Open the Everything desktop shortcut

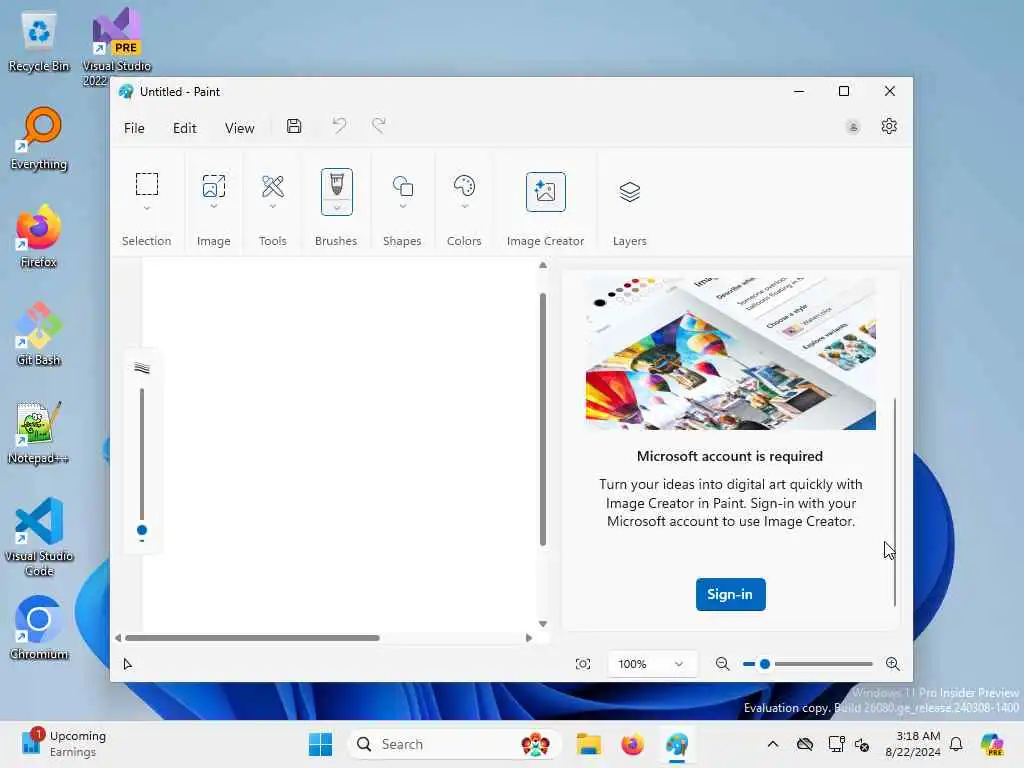[x=39, y=138]
